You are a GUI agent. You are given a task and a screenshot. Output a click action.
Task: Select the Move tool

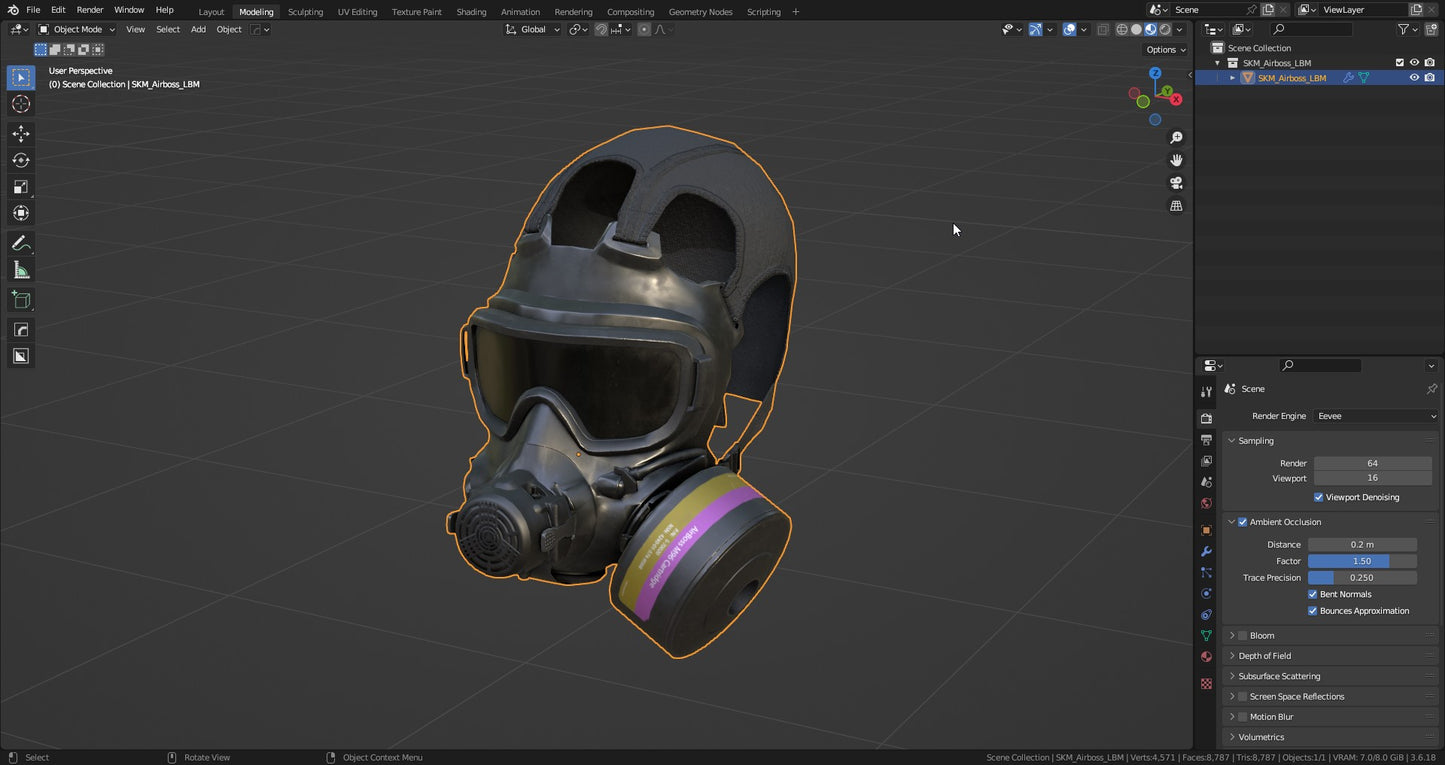click(x=20, y=132)
